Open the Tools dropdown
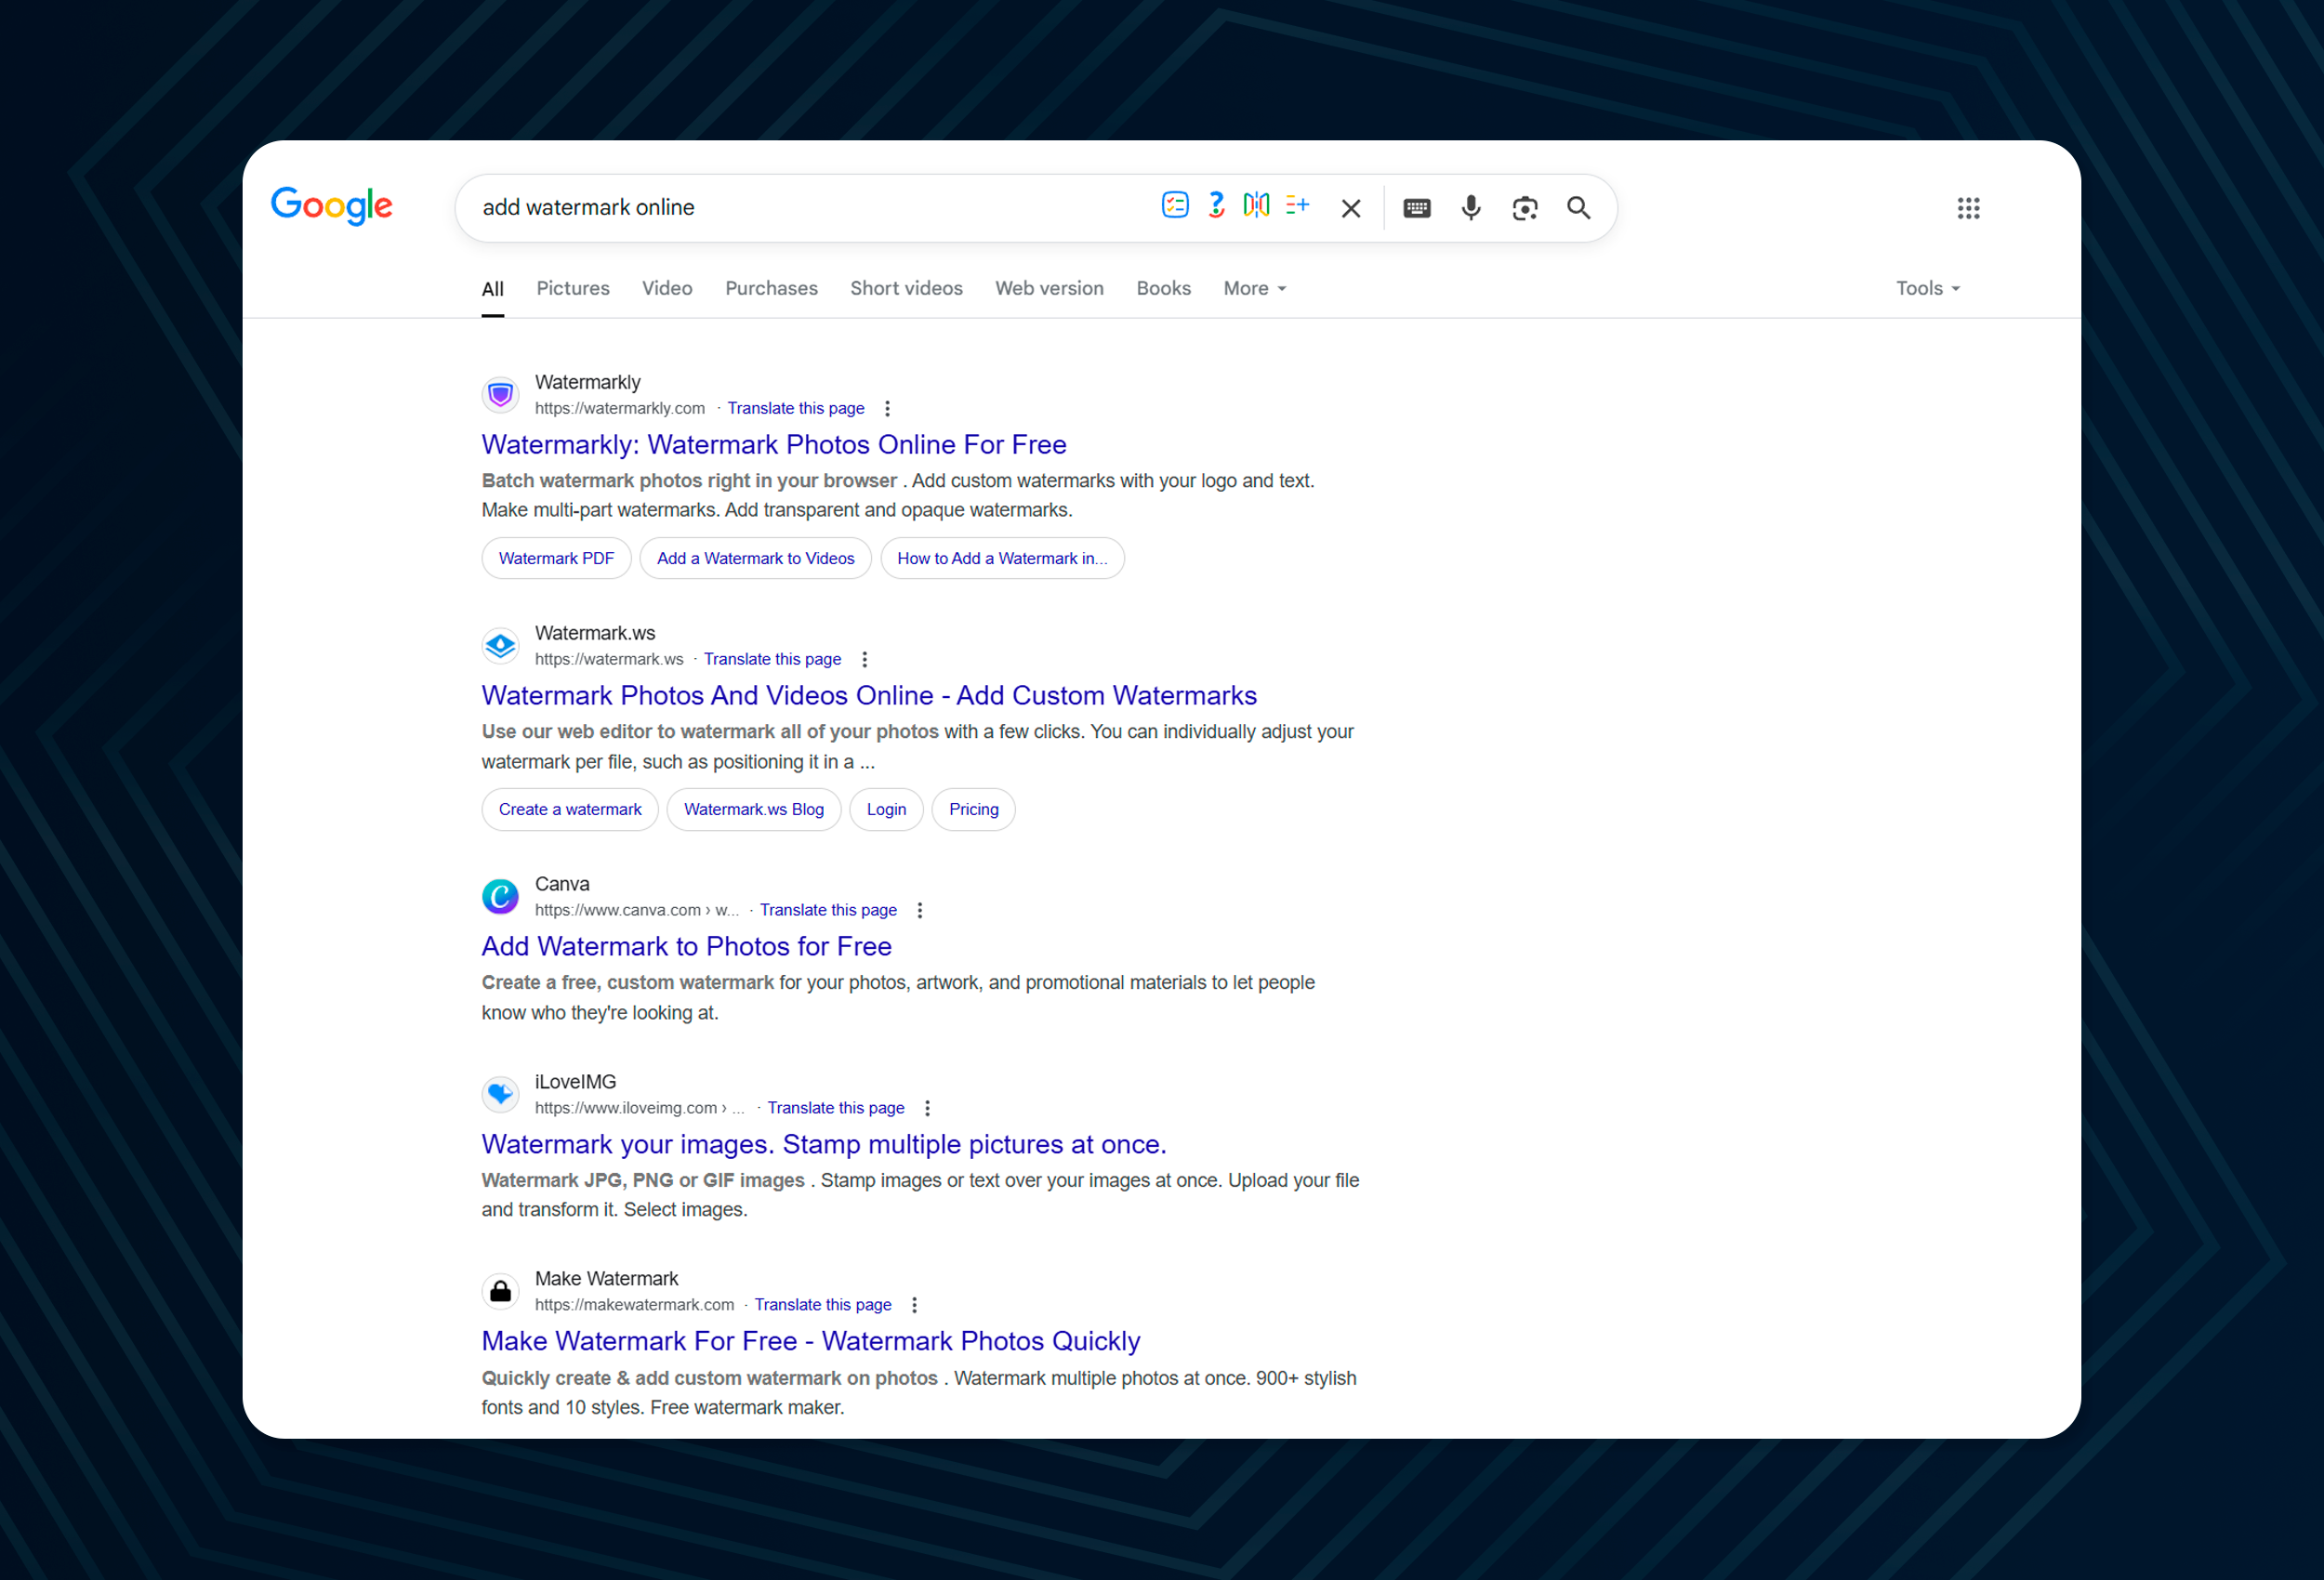This screenshot has height=1580, width=2324. coord(1928,289)
